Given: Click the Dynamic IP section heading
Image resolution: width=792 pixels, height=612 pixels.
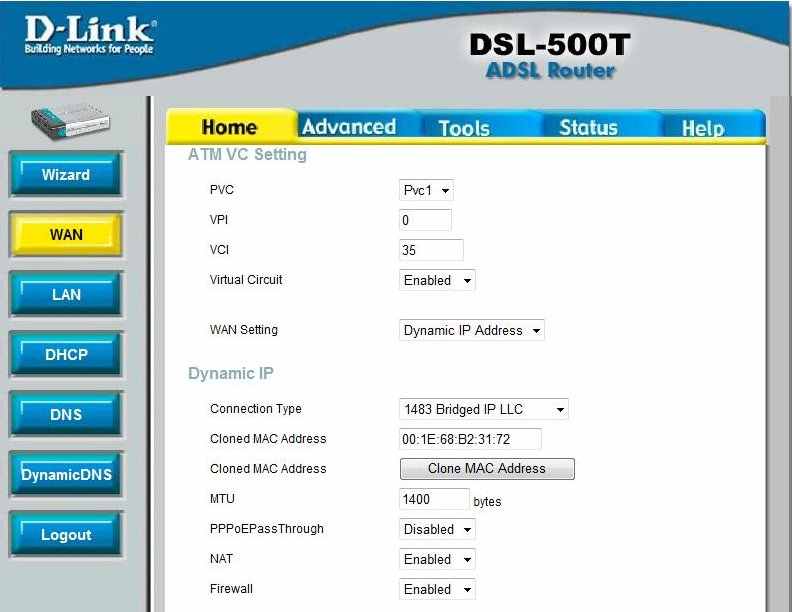Looking at the screenshot, I should (x=230, y=373).
